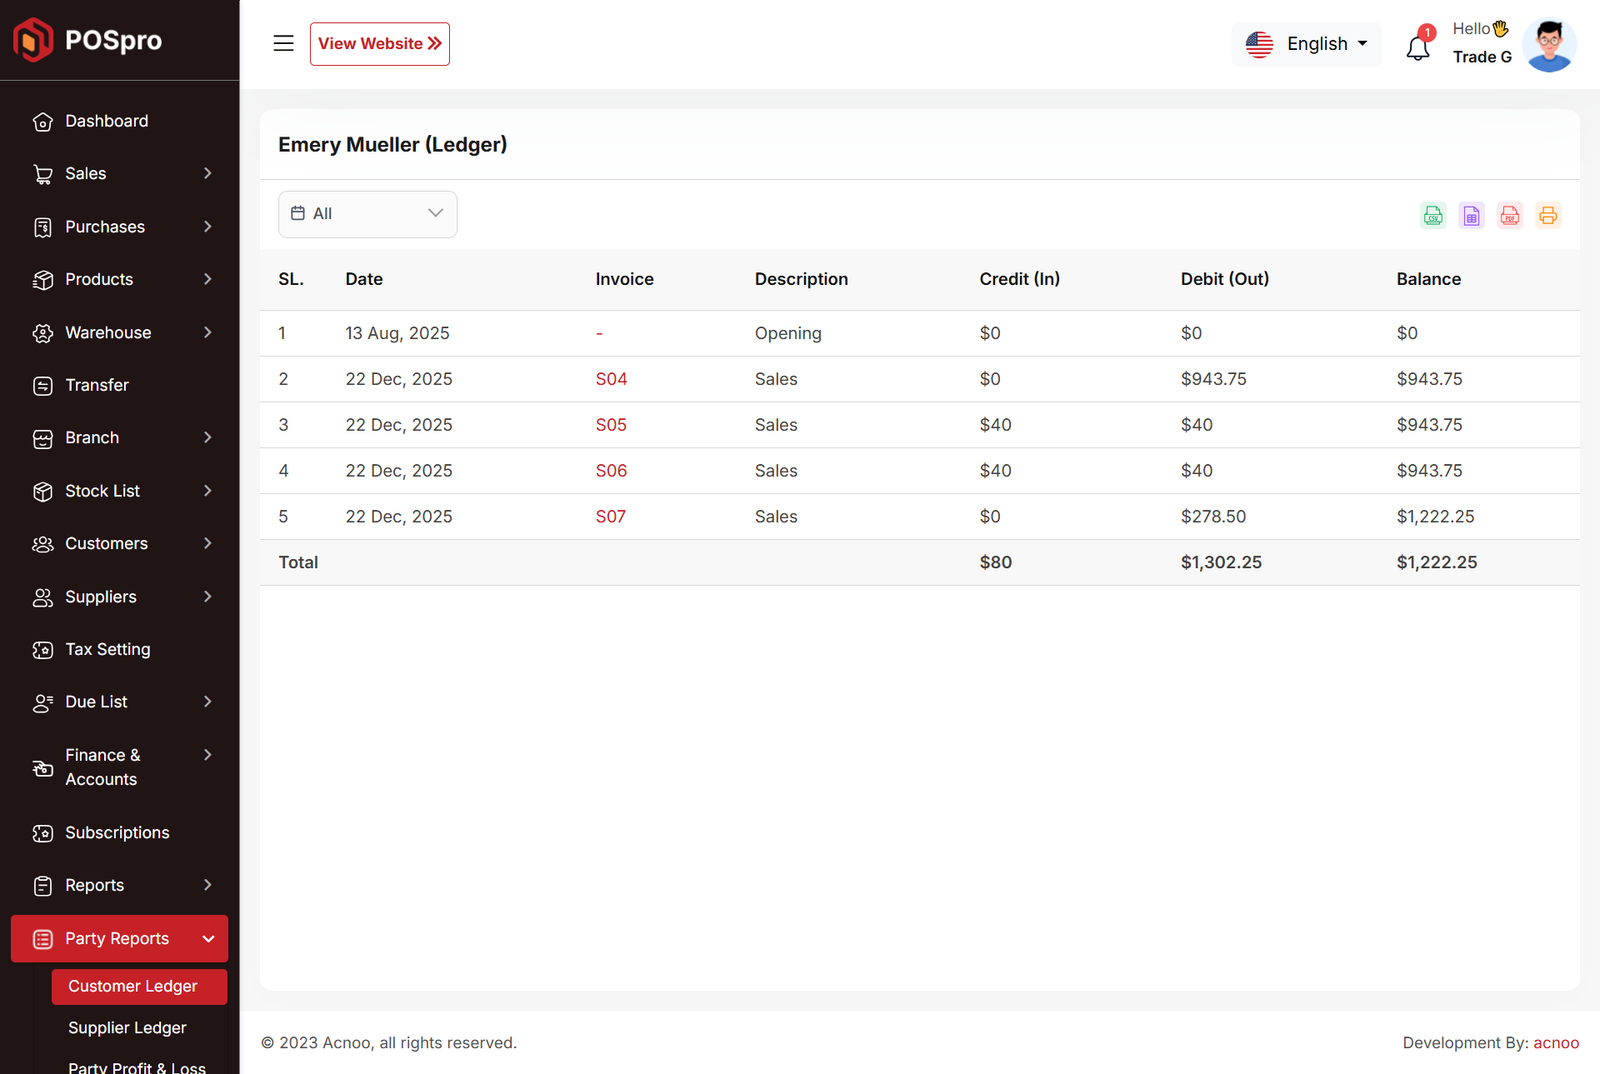This screenshot has width=1600, height=1074.
Task: Toggle the hamburger sidebar menu
Action: click(284, 44)
